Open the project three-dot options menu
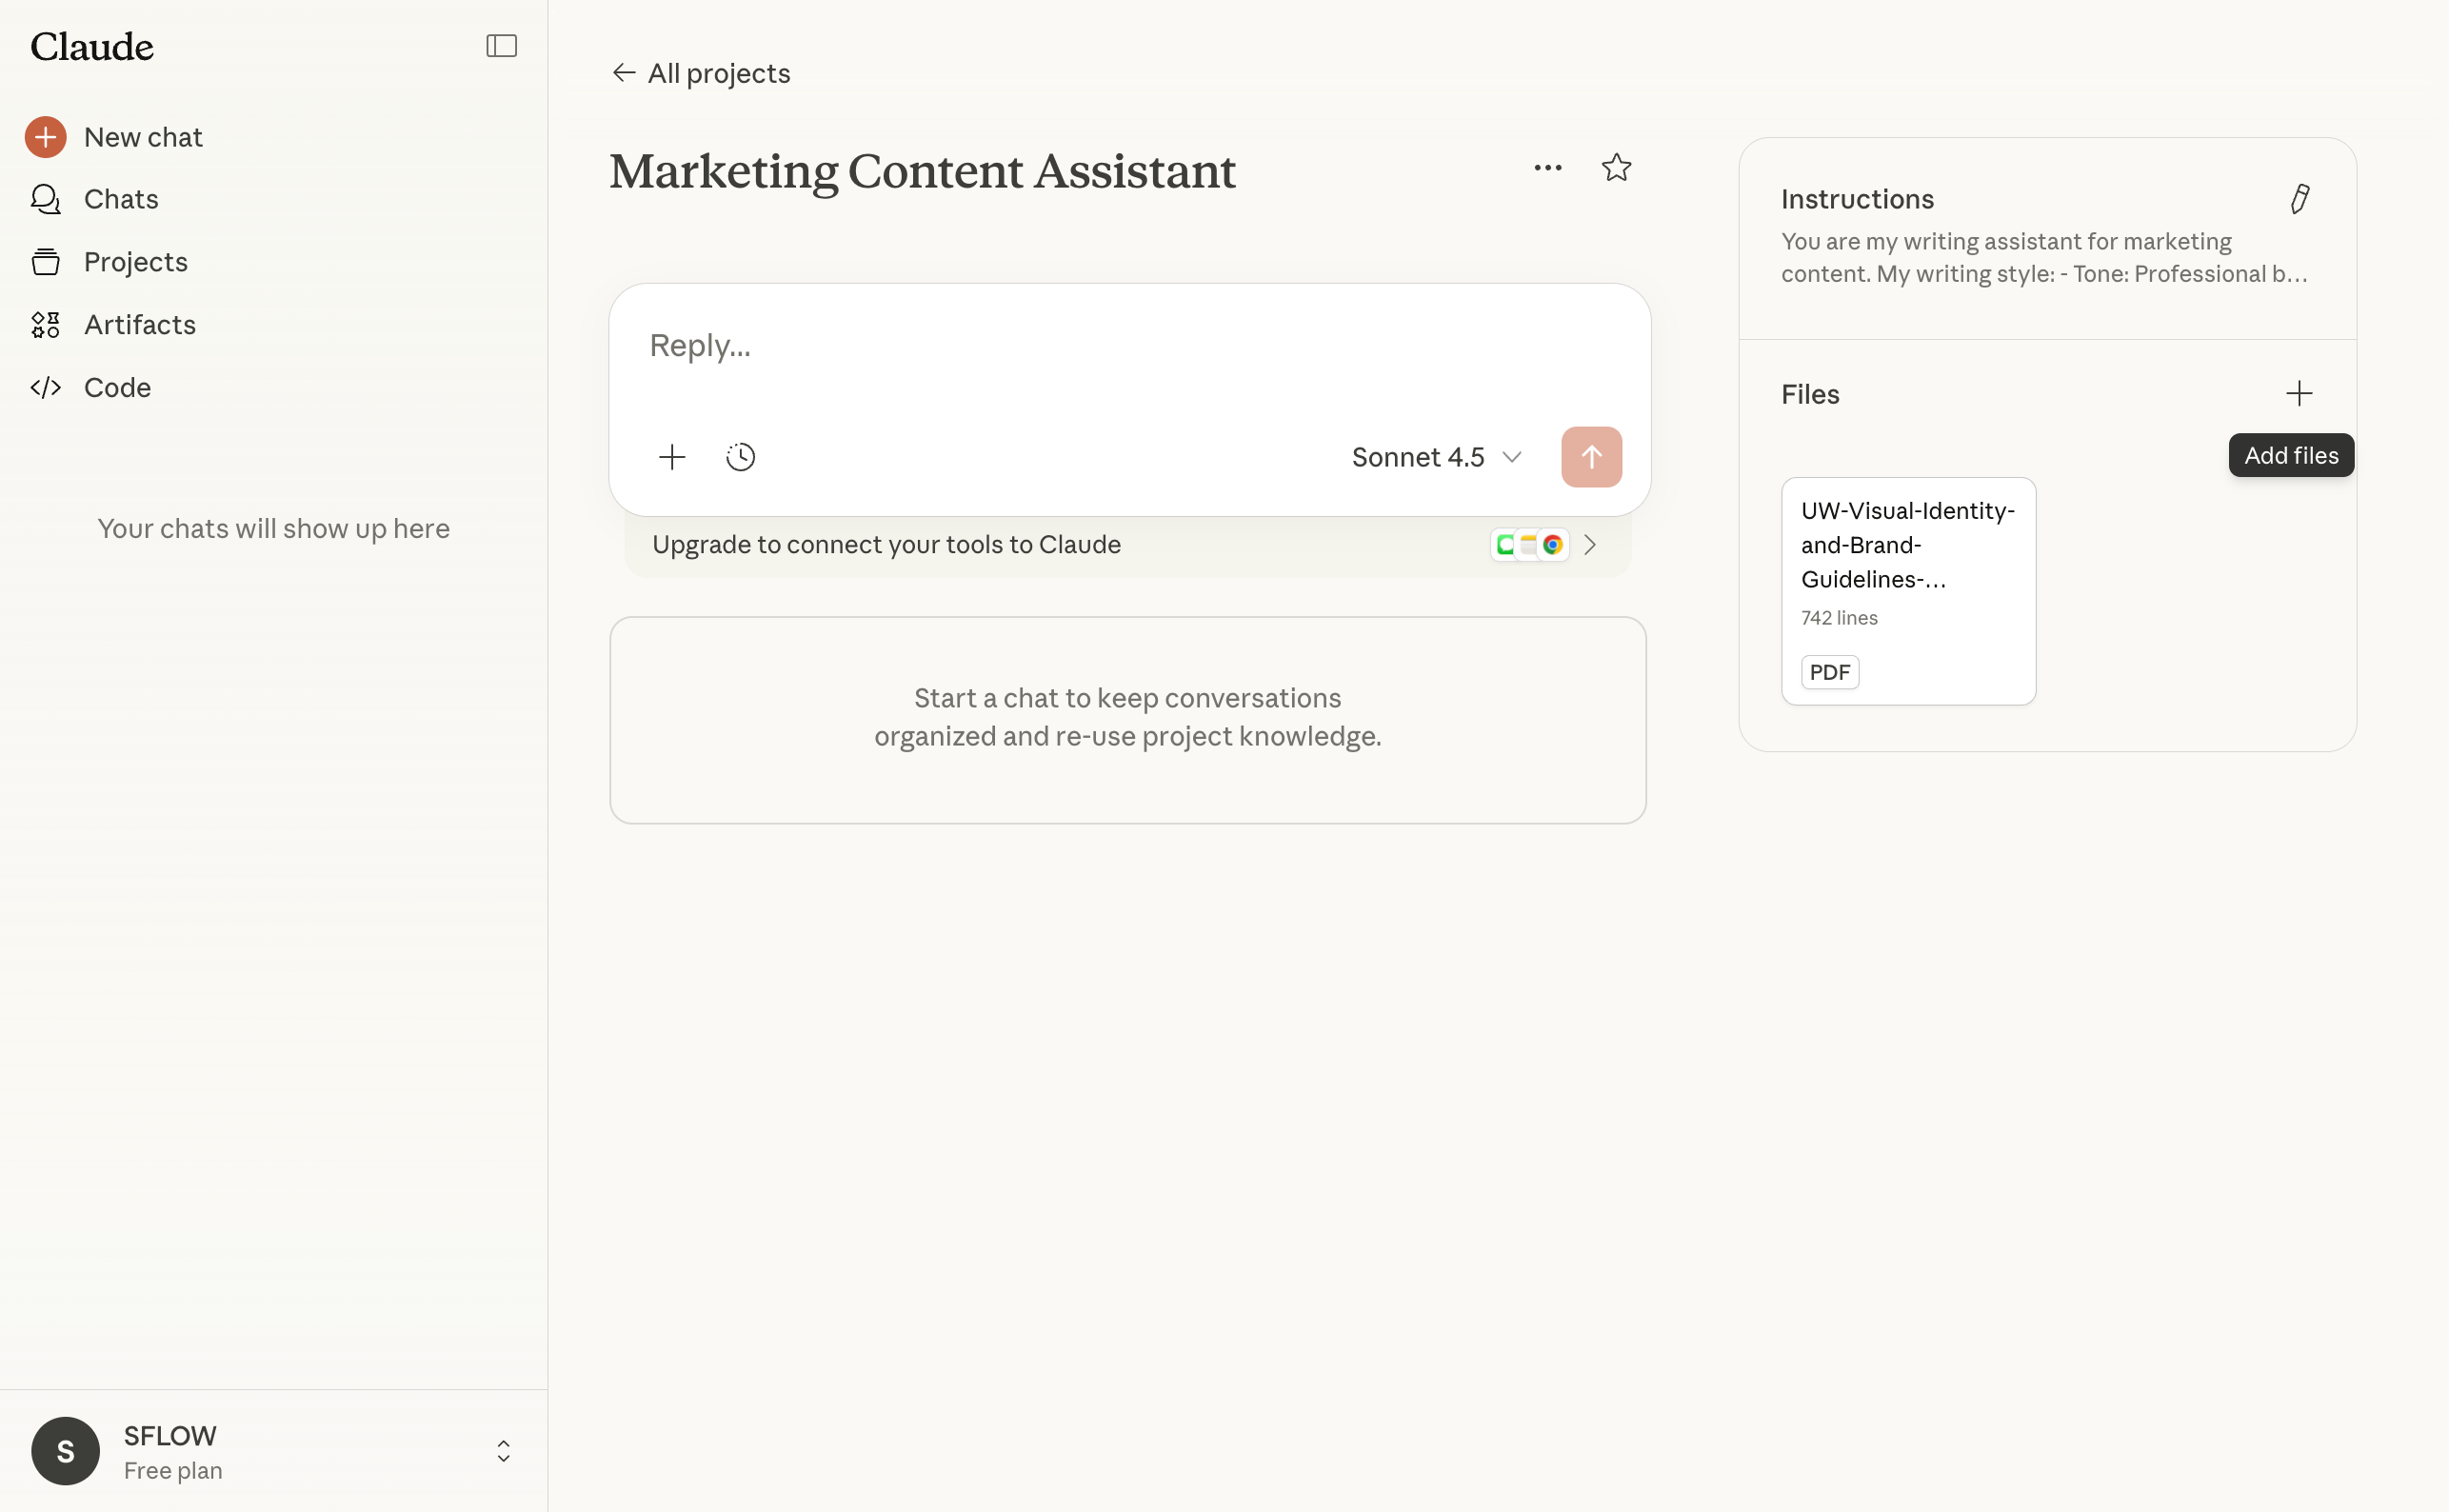 1547,168
